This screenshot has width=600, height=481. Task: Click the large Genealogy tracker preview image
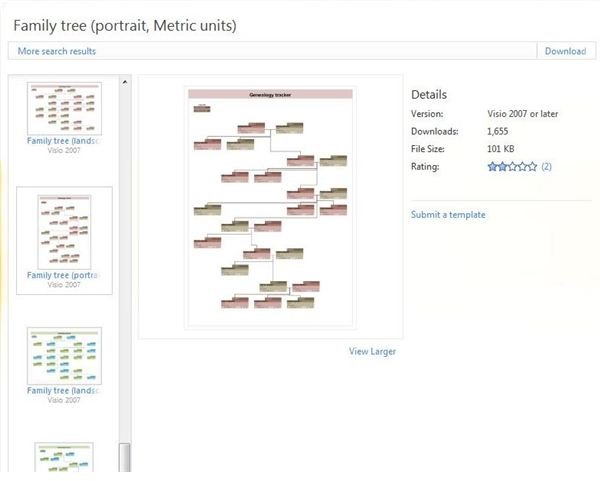(270, 208)
